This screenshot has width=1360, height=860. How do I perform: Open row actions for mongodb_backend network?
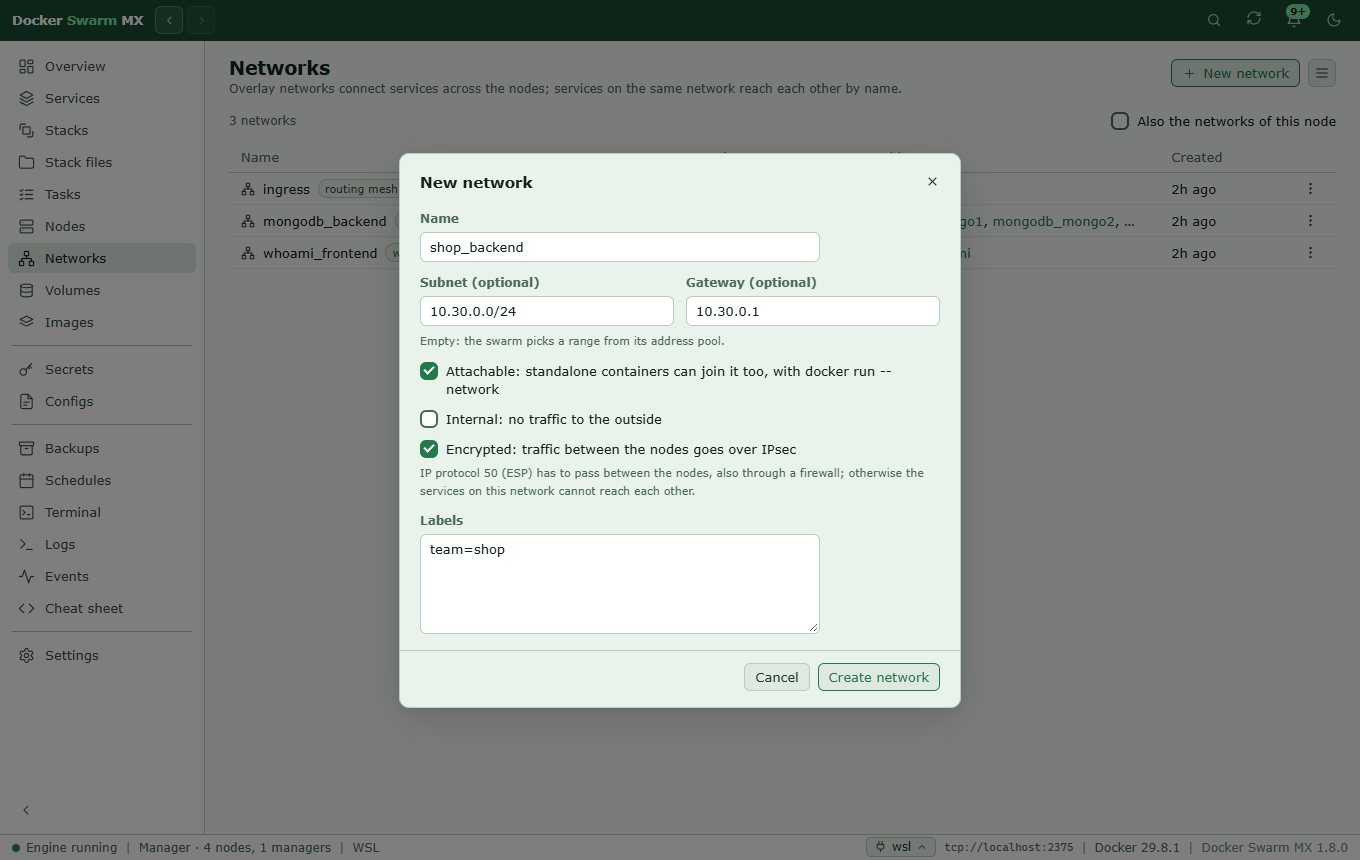coord(1310,221)
